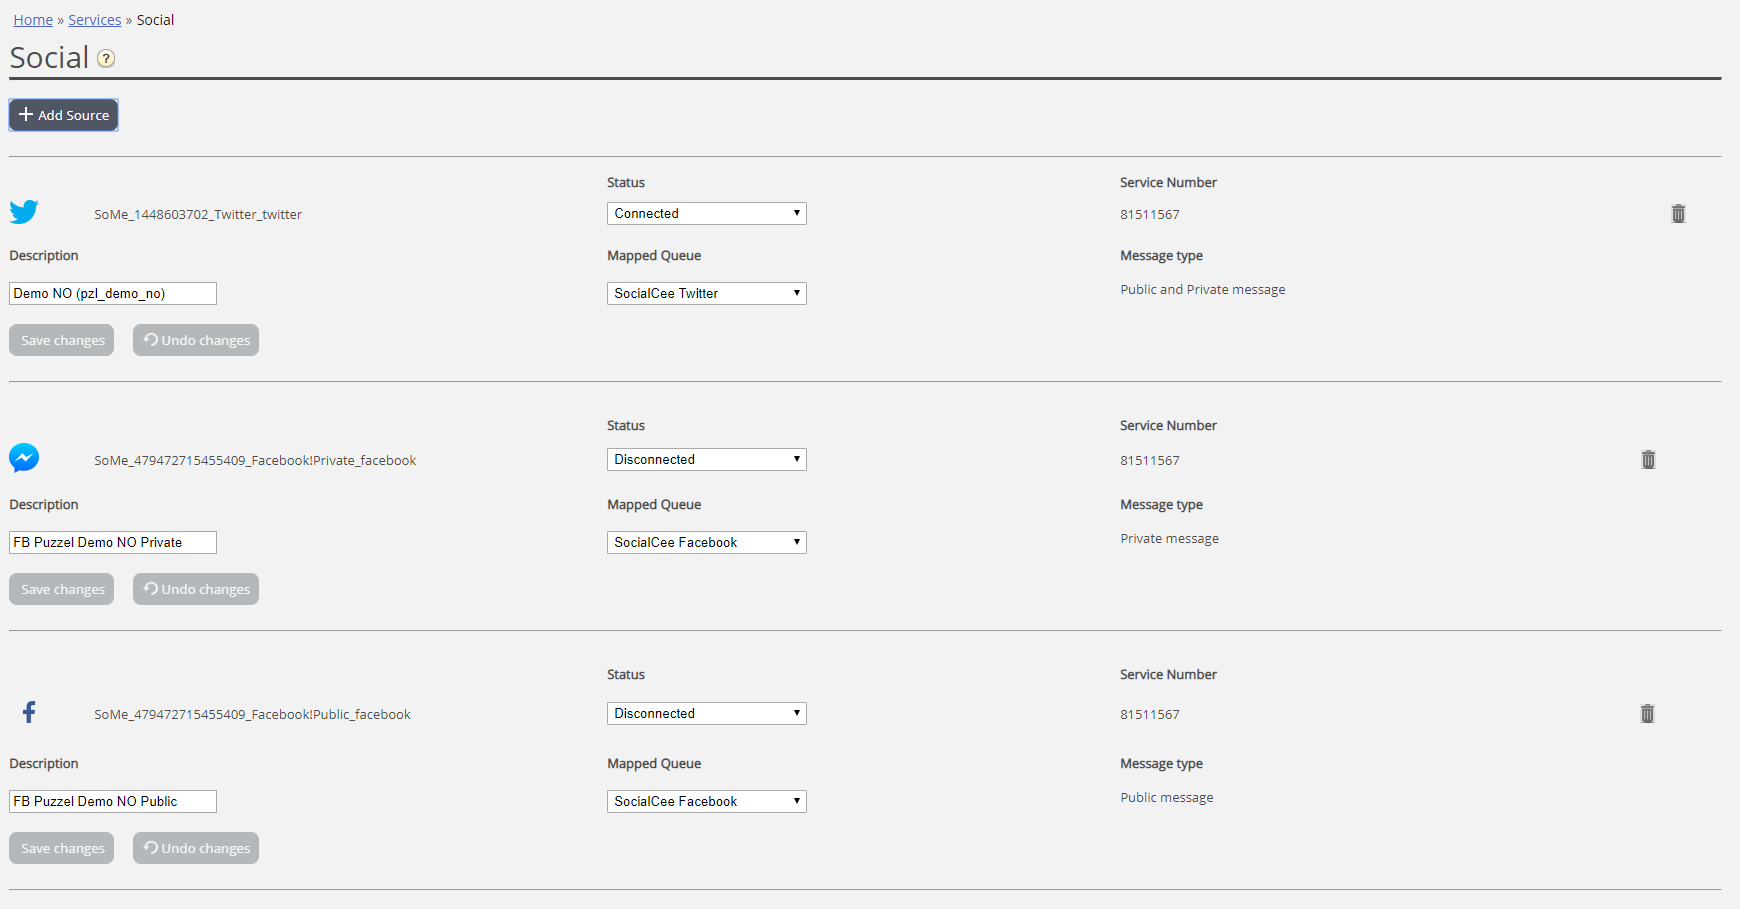Click Undo changes under Facebook Public source

tap(196, 849)
